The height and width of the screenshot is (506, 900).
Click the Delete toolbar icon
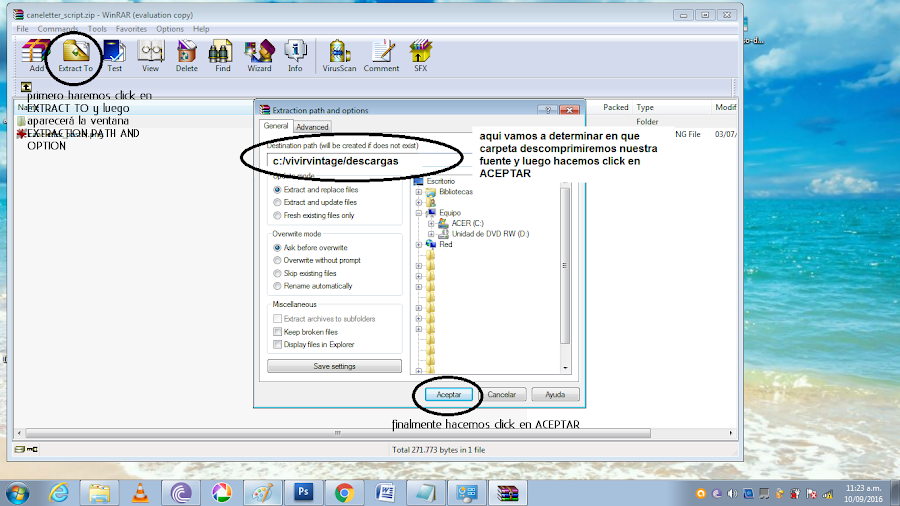coord(187,56)
